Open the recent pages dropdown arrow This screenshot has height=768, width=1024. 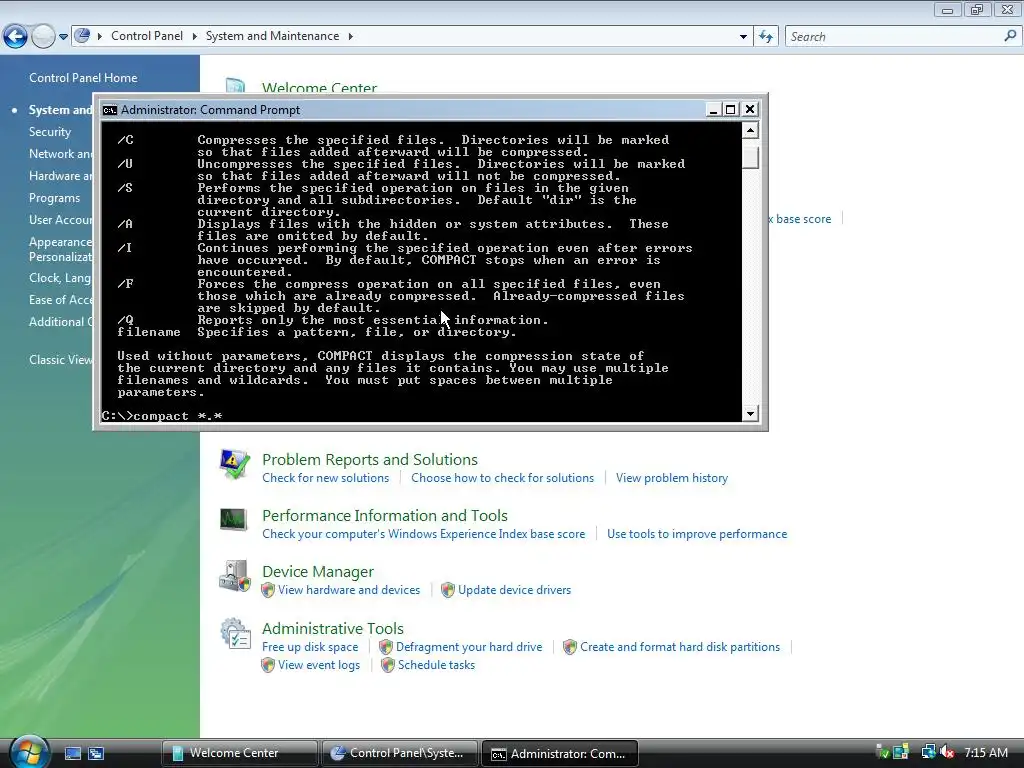pos(63,37)
